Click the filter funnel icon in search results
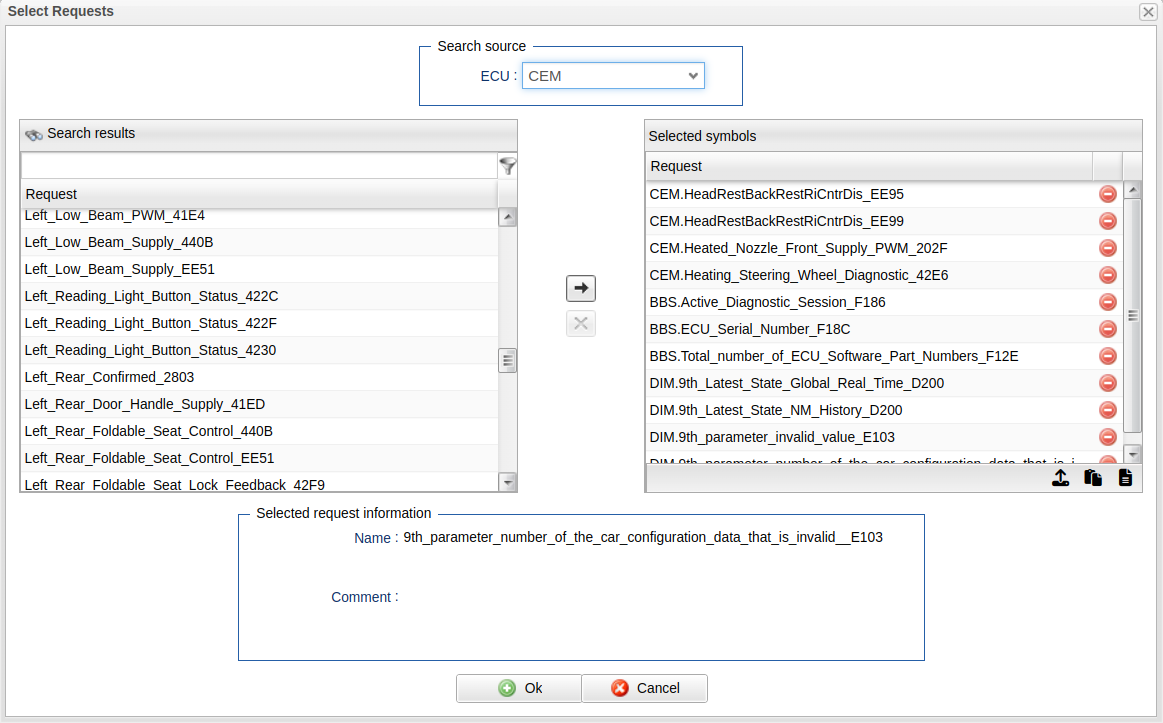This screenshot has height=723, width=1163. pyautogui.click(x=508, y=166)
